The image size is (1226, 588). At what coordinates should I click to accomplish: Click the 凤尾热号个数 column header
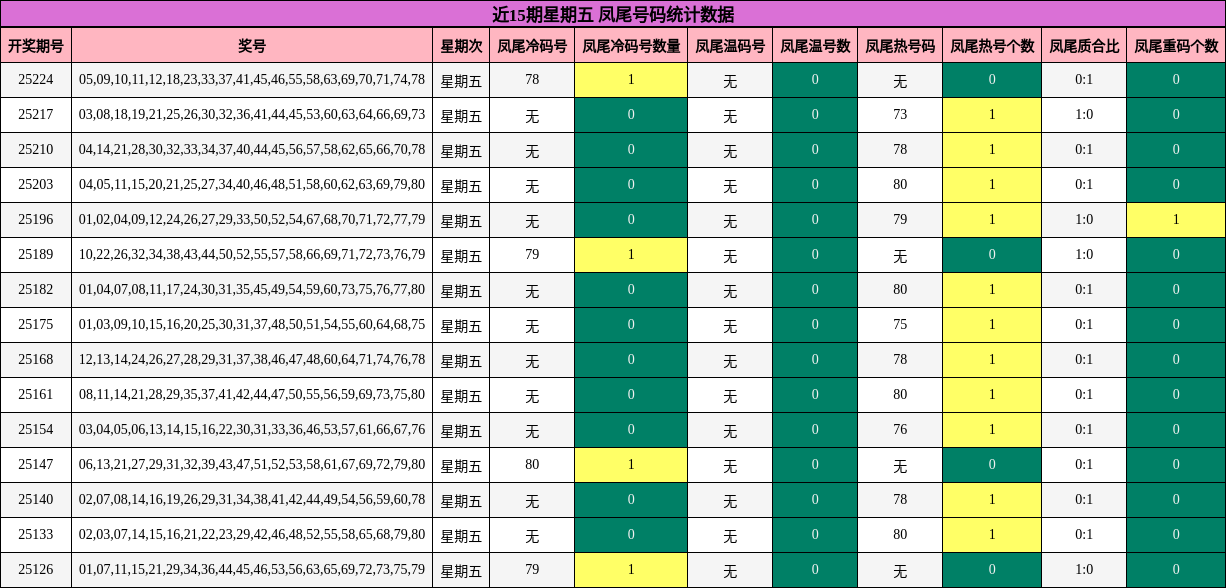pos(992,45)
